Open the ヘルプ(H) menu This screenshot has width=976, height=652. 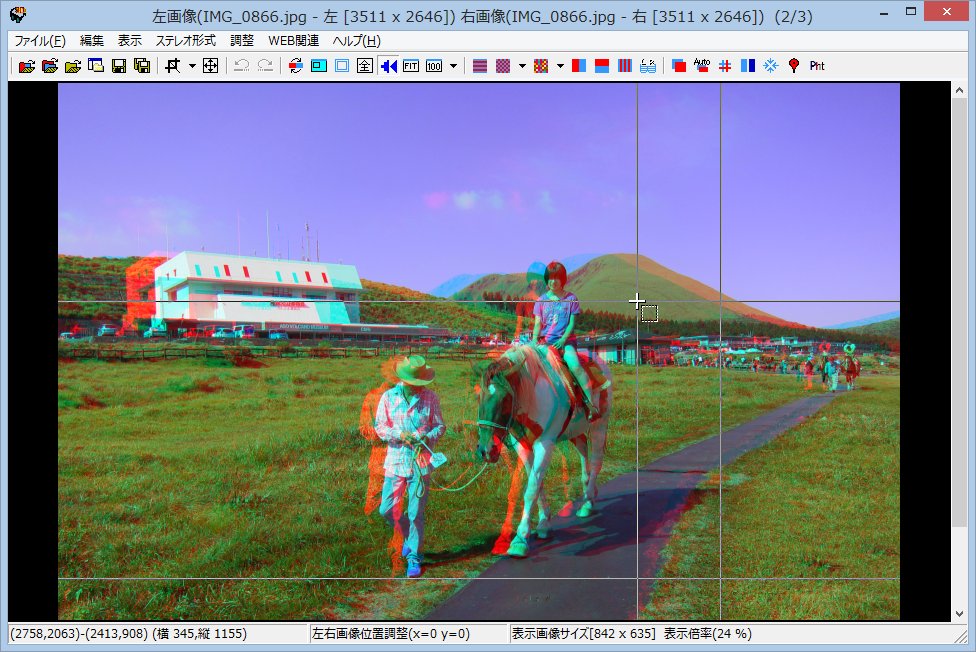[357, 41]
